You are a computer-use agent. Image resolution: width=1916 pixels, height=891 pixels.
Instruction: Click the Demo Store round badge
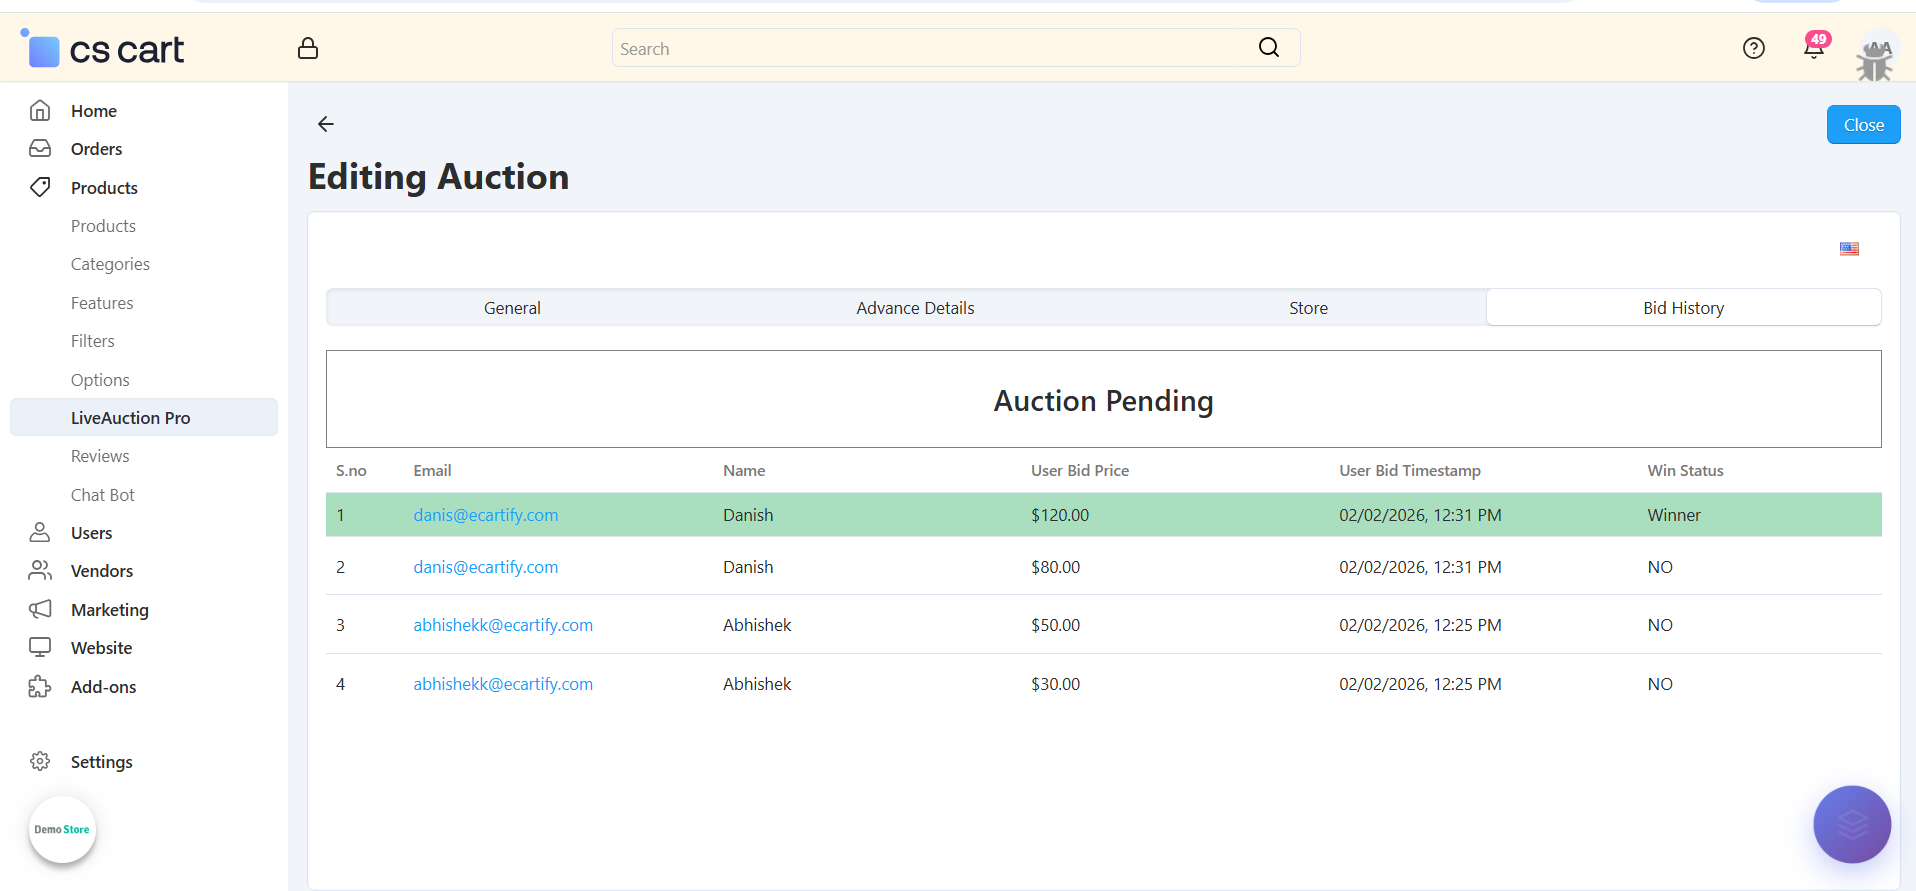click(x=62, y=829)
